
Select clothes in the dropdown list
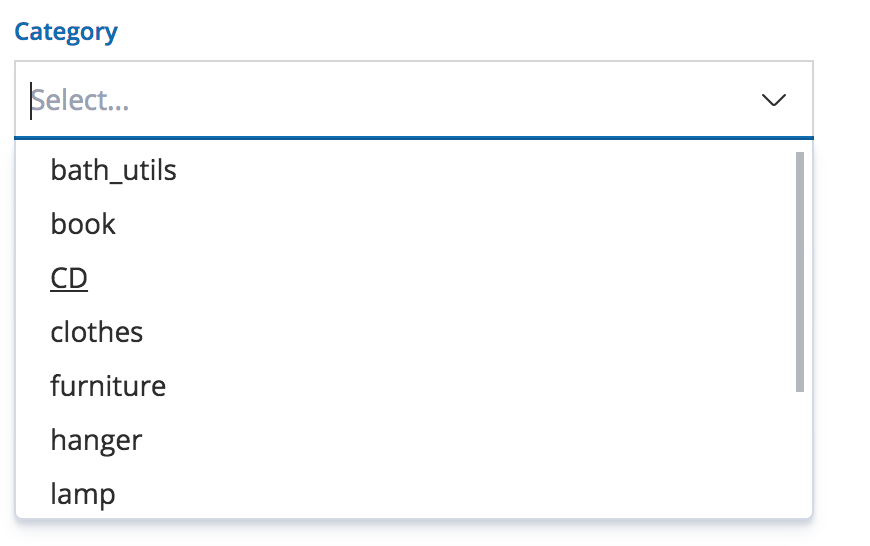tap(97, 332)
